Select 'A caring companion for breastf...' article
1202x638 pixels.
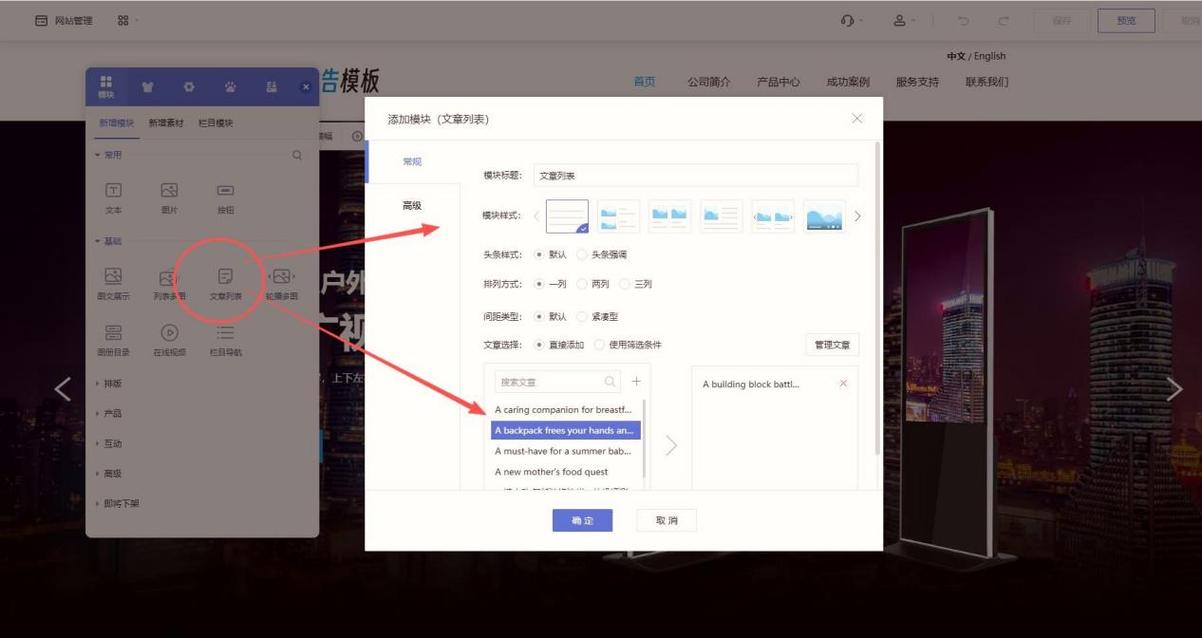click(x=564, y=410)
